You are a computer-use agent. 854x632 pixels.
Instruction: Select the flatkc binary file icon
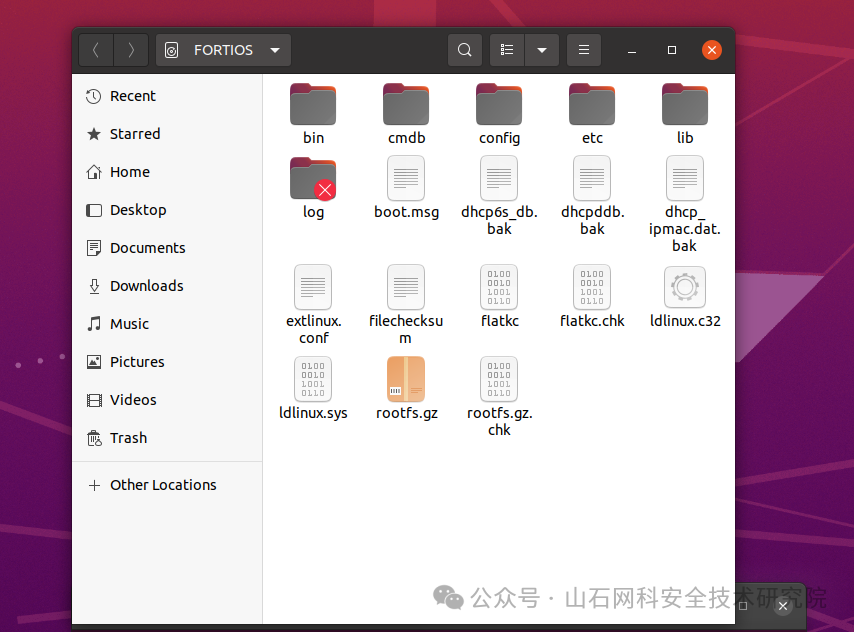(499, 287)
